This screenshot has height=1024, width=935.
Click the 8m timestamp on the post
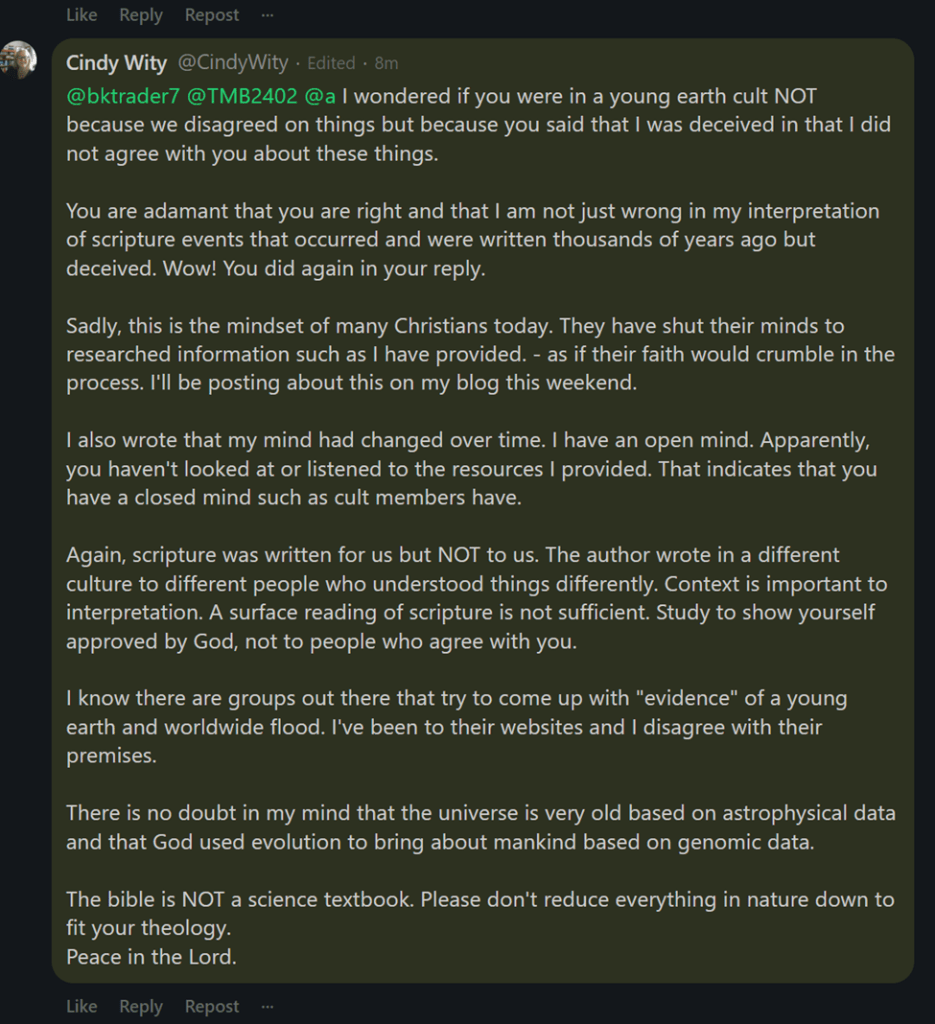pos(386,63)
